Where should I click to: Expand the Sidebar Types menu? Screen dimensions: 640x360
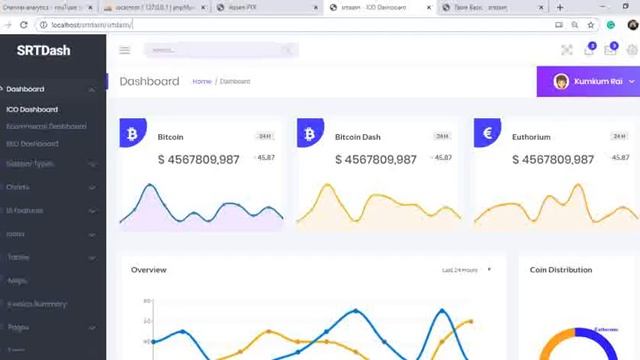(92, 164)
